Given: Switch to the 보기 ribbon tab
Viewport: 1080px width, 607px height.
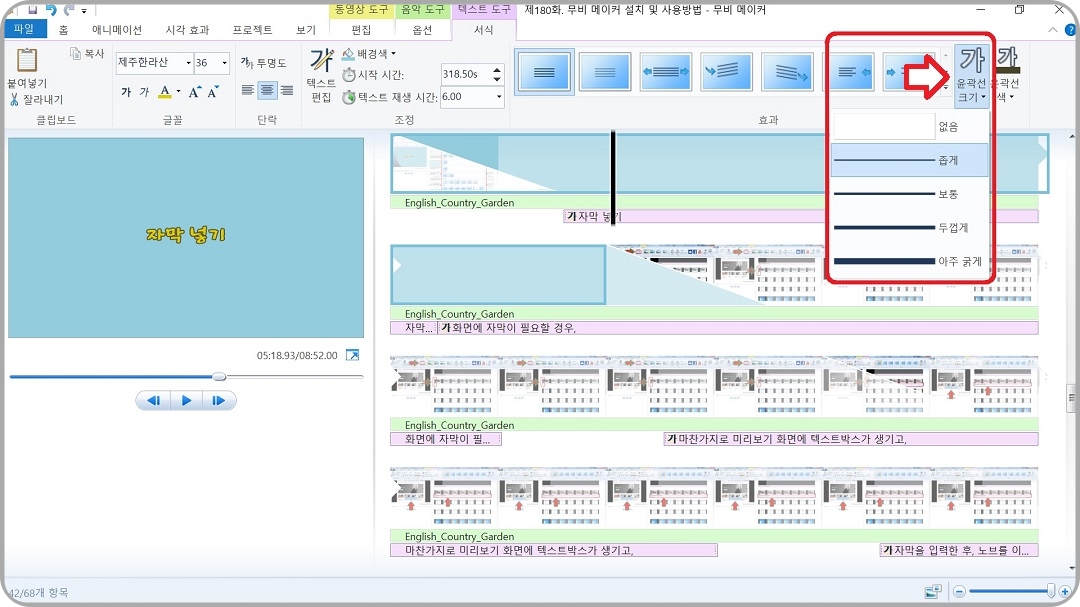Looking at the screenshot, I should point(306,30).
